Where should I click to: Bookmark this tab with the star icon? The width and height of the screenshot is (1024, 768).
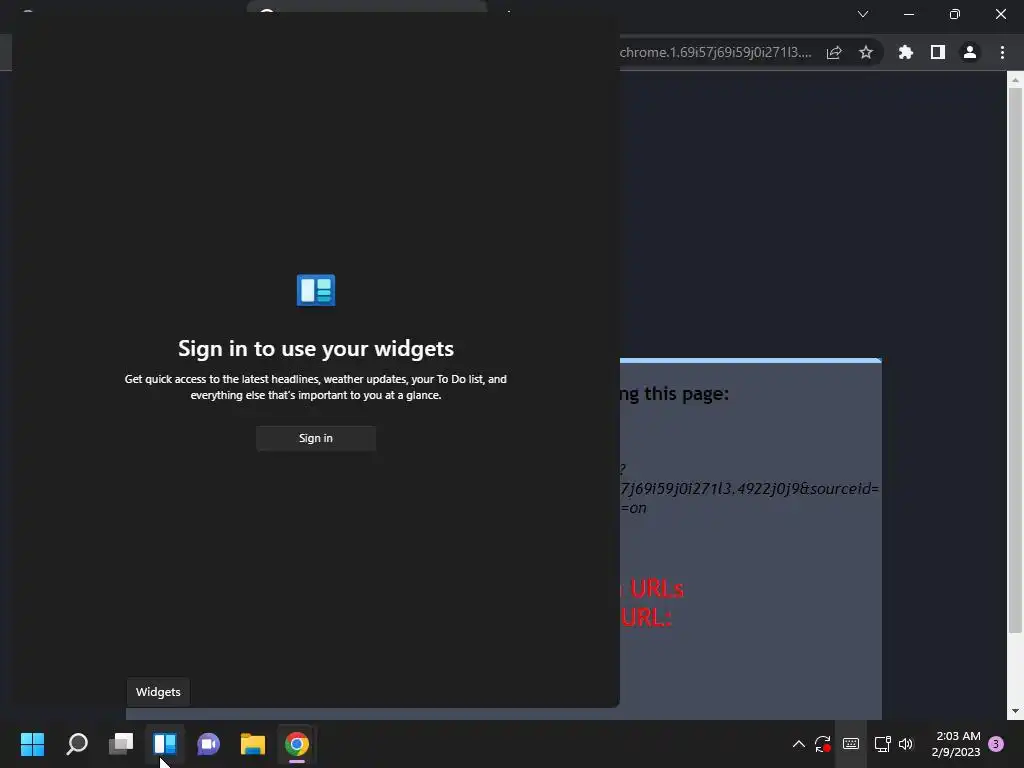pyautogui.click(x=866, y=52)
